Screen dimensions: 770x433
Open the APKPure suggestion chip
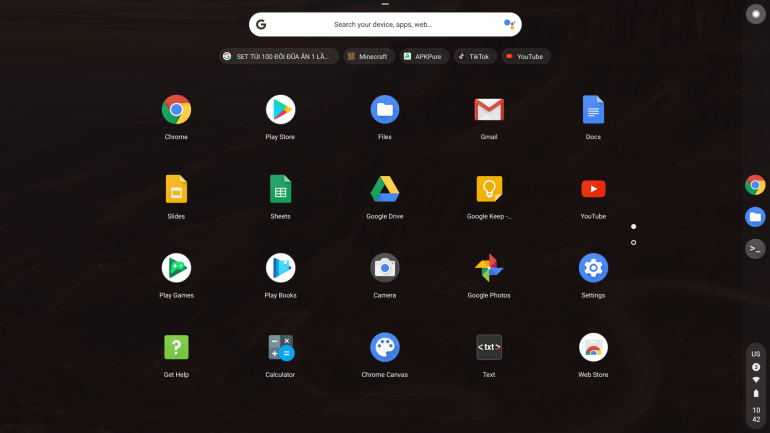coord(424,56)
